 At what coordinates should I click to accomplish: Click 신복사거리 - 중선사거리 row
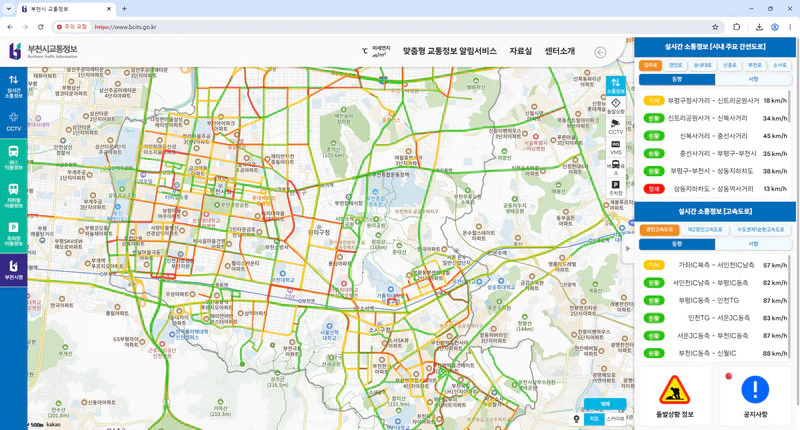715,136
